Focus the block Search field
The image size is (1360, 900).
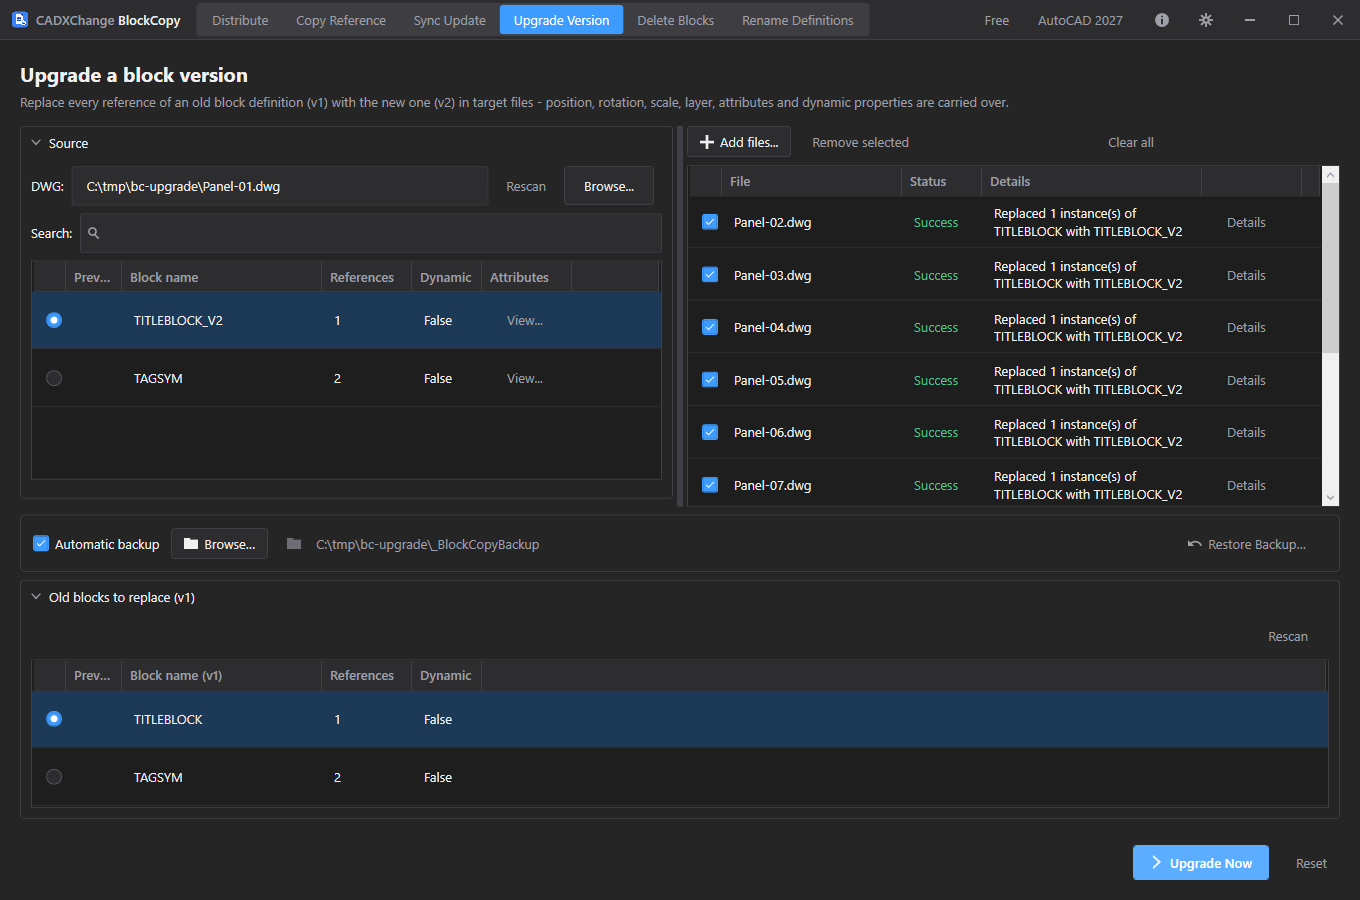click(x=371, y=233)
